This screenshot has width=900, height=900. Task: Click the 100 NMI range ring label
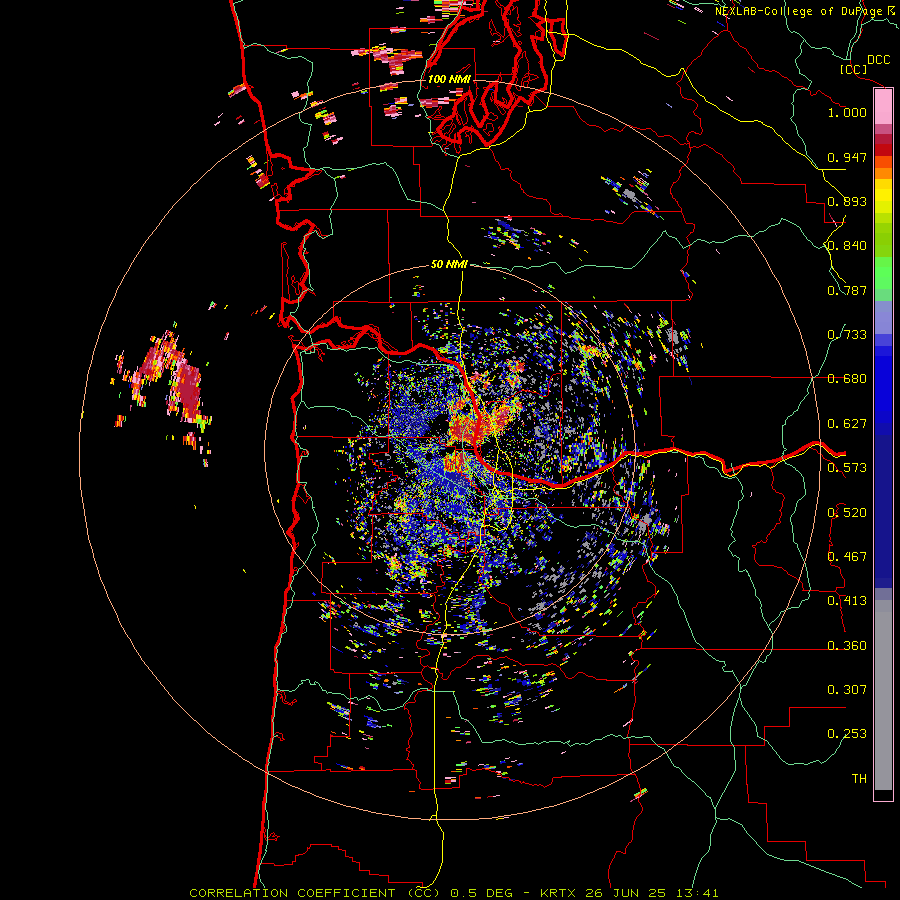point(449,79)
